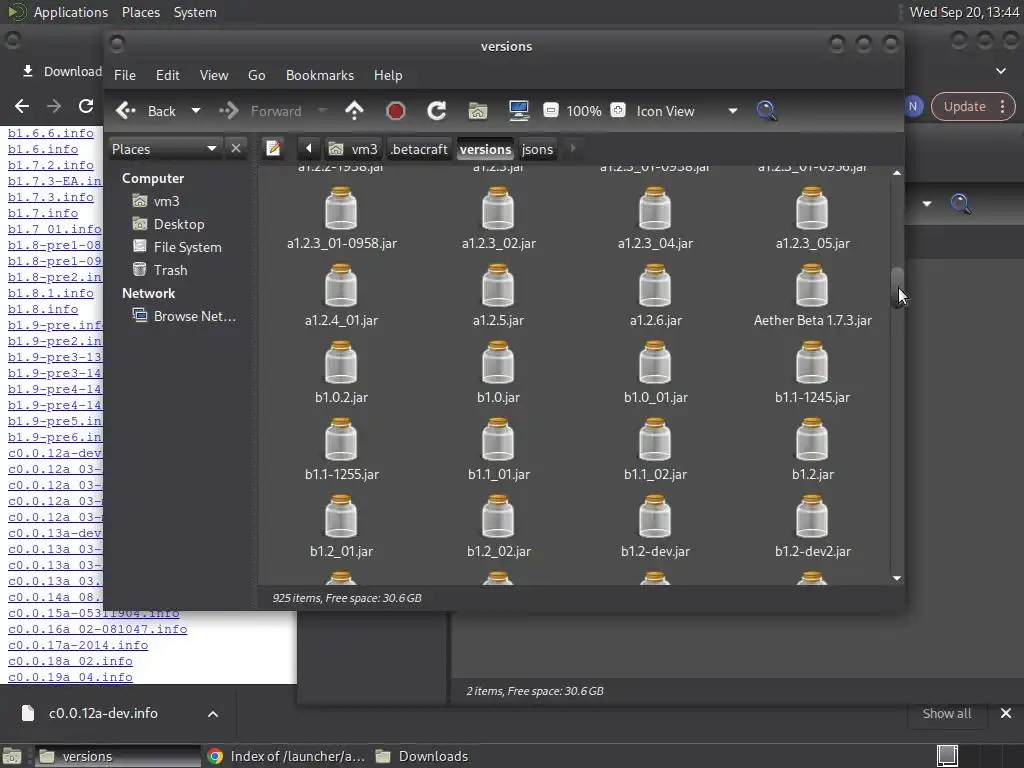Open Desktop in Places sidebar
Image resolution: width=1024 pixels, height=768 pixels.
pos(168,224)
